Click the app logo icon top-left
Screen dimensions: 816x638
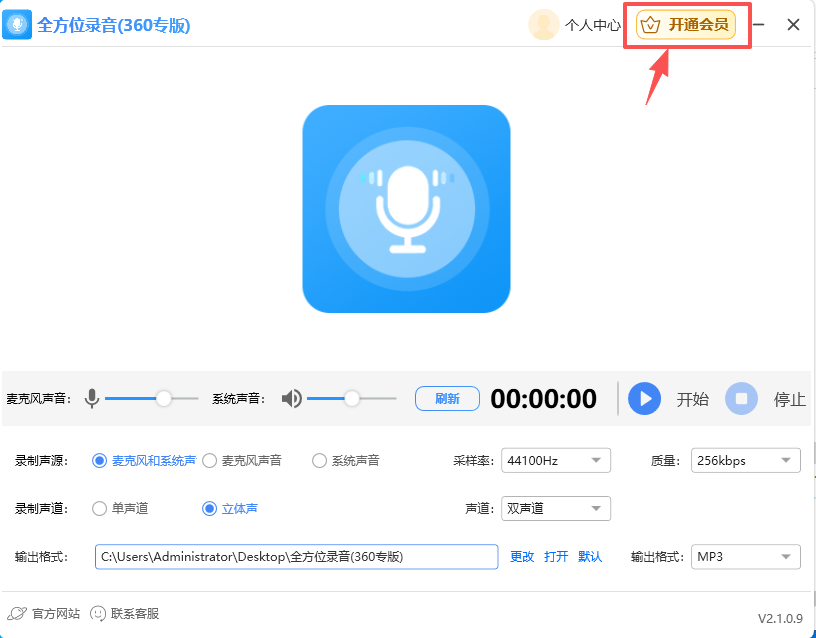click(17, 24)
